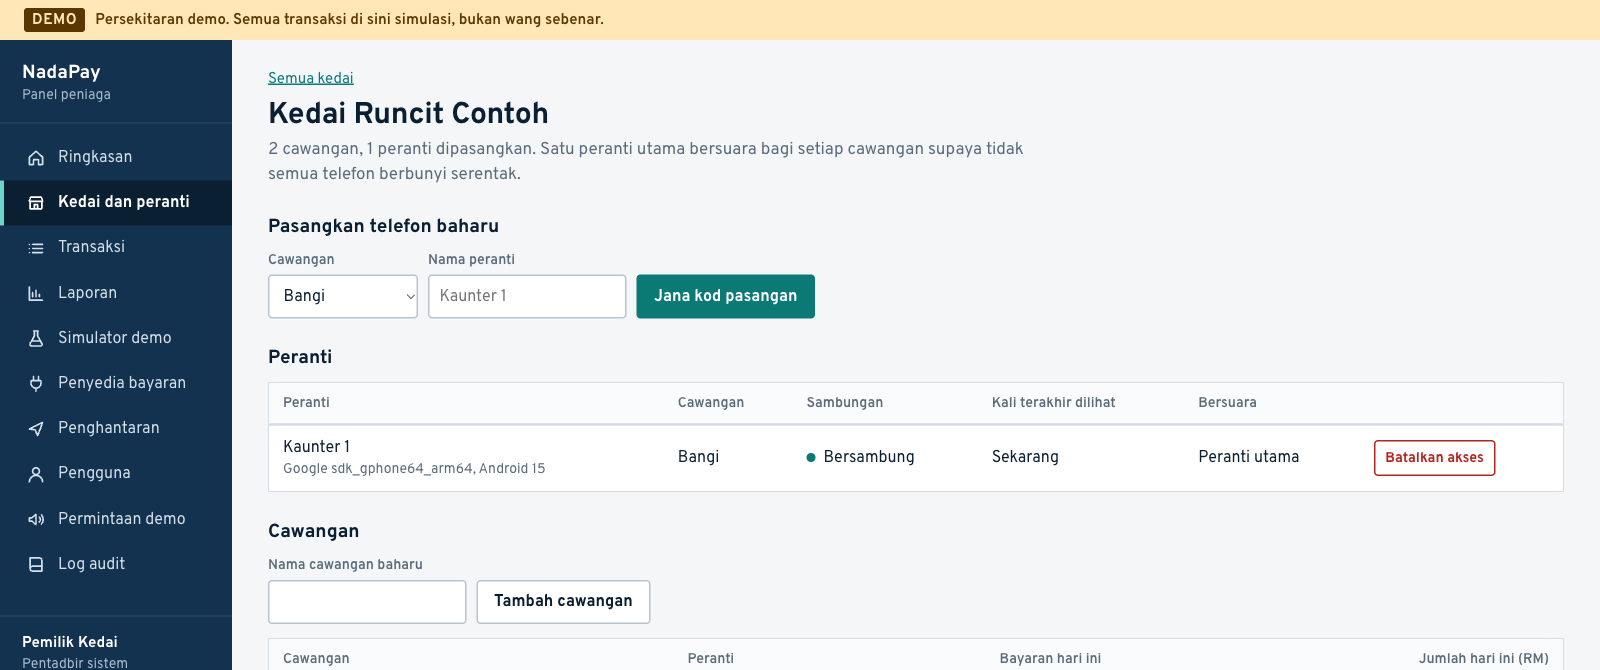The image size is (1600, 670).
Task: Go to Transaksi page
Action: (116, 247)
